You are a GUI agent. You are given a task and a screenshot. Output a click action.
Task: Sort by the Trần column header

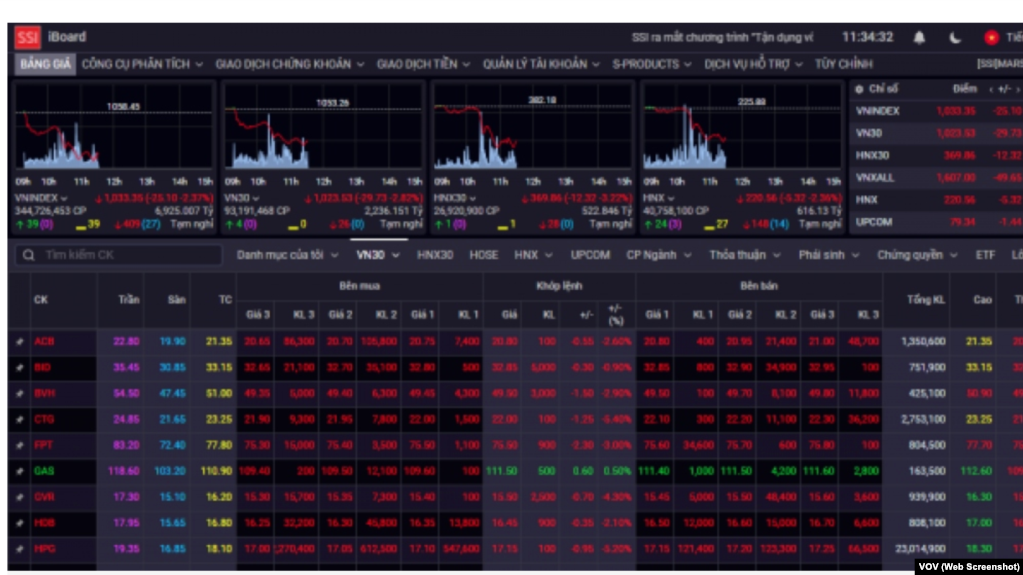[129, 300]
